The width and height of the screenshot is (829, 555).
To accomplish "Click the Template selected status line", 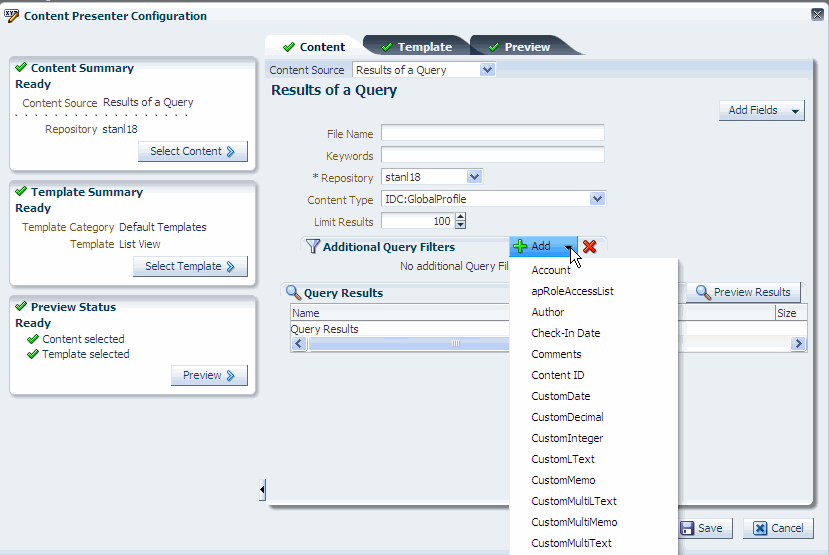I will pyautogui.click(x=86, y=354).
